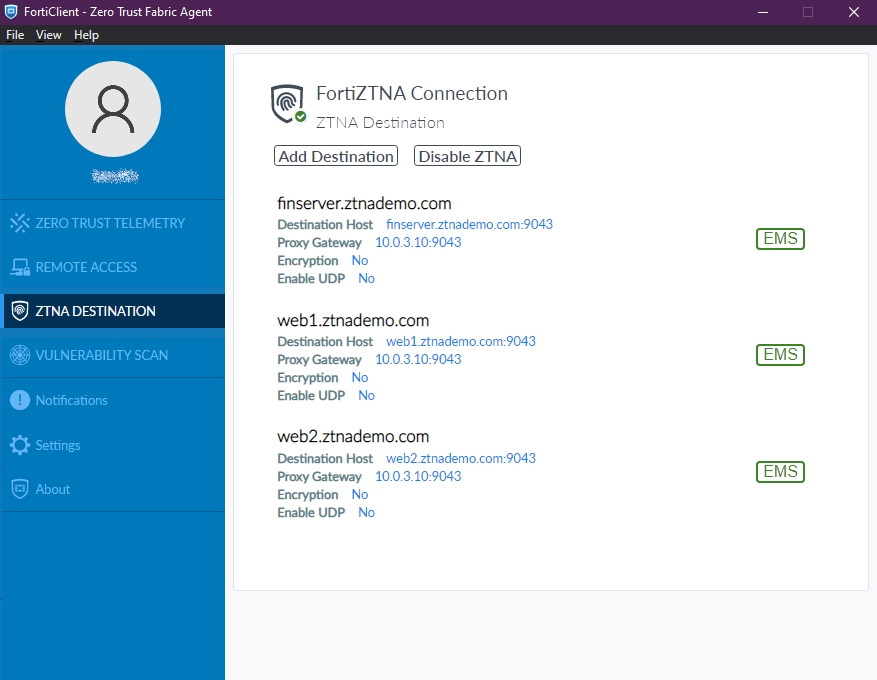Click the About shield icon
Viewport: 877px width, 680px height.
20,489
